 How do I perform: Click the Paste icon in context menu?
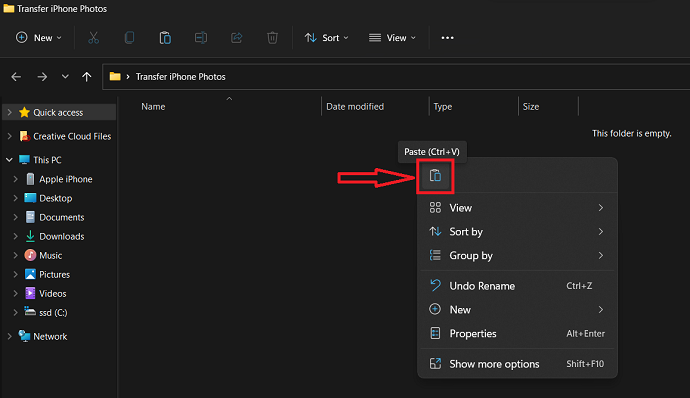tap(435, 176)
